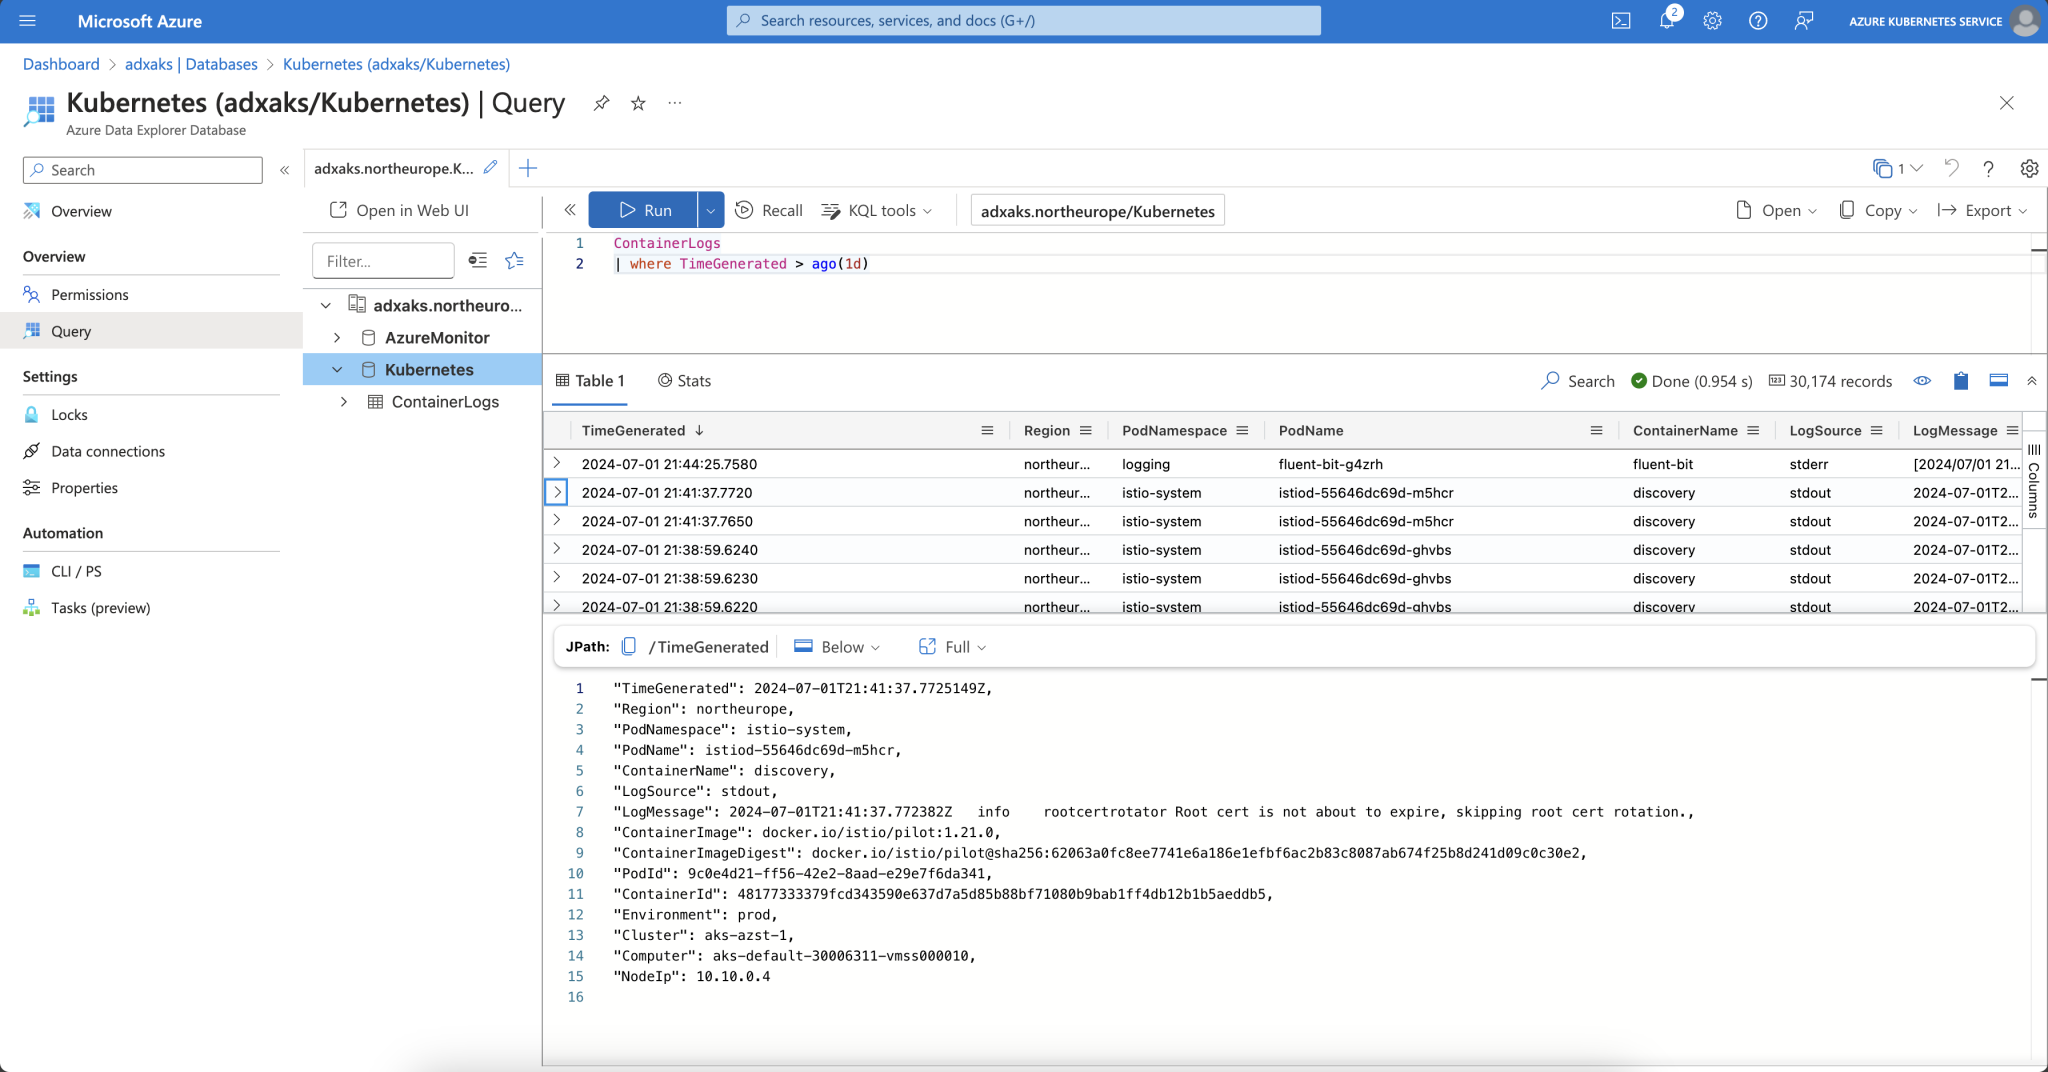Image resolution: width=2048 pixels, height=1072 pixels.
Task: Click the column visibility eye icon
Action: (x=1922, y=381)
